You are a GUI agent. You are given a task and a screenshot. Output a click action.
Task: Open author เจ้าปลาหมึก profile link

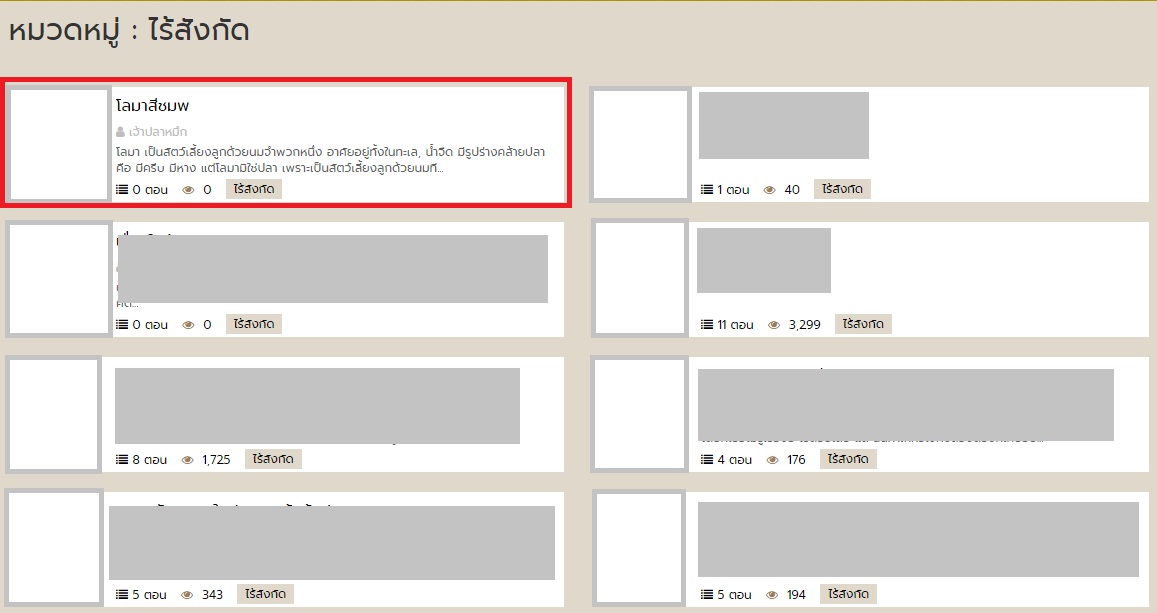(x=158, y=132)
